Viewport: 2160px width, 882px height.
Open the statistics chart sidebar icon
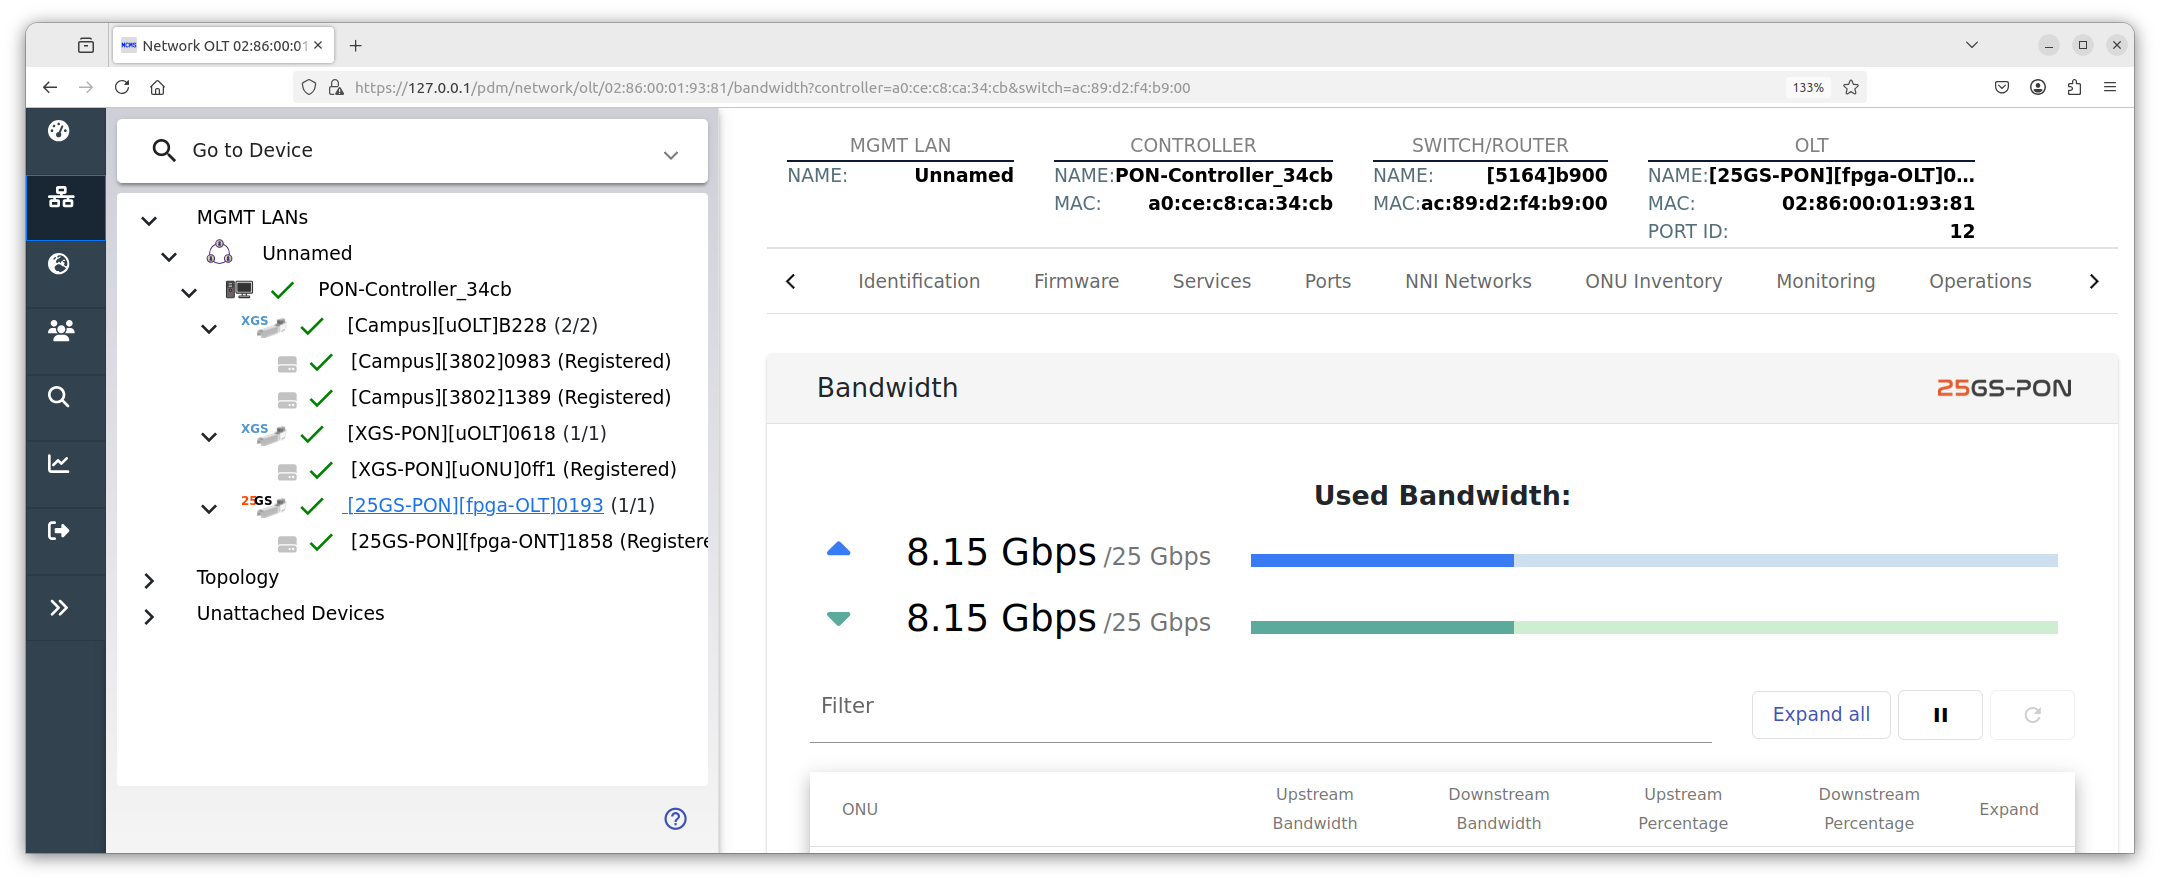[59, 463]
